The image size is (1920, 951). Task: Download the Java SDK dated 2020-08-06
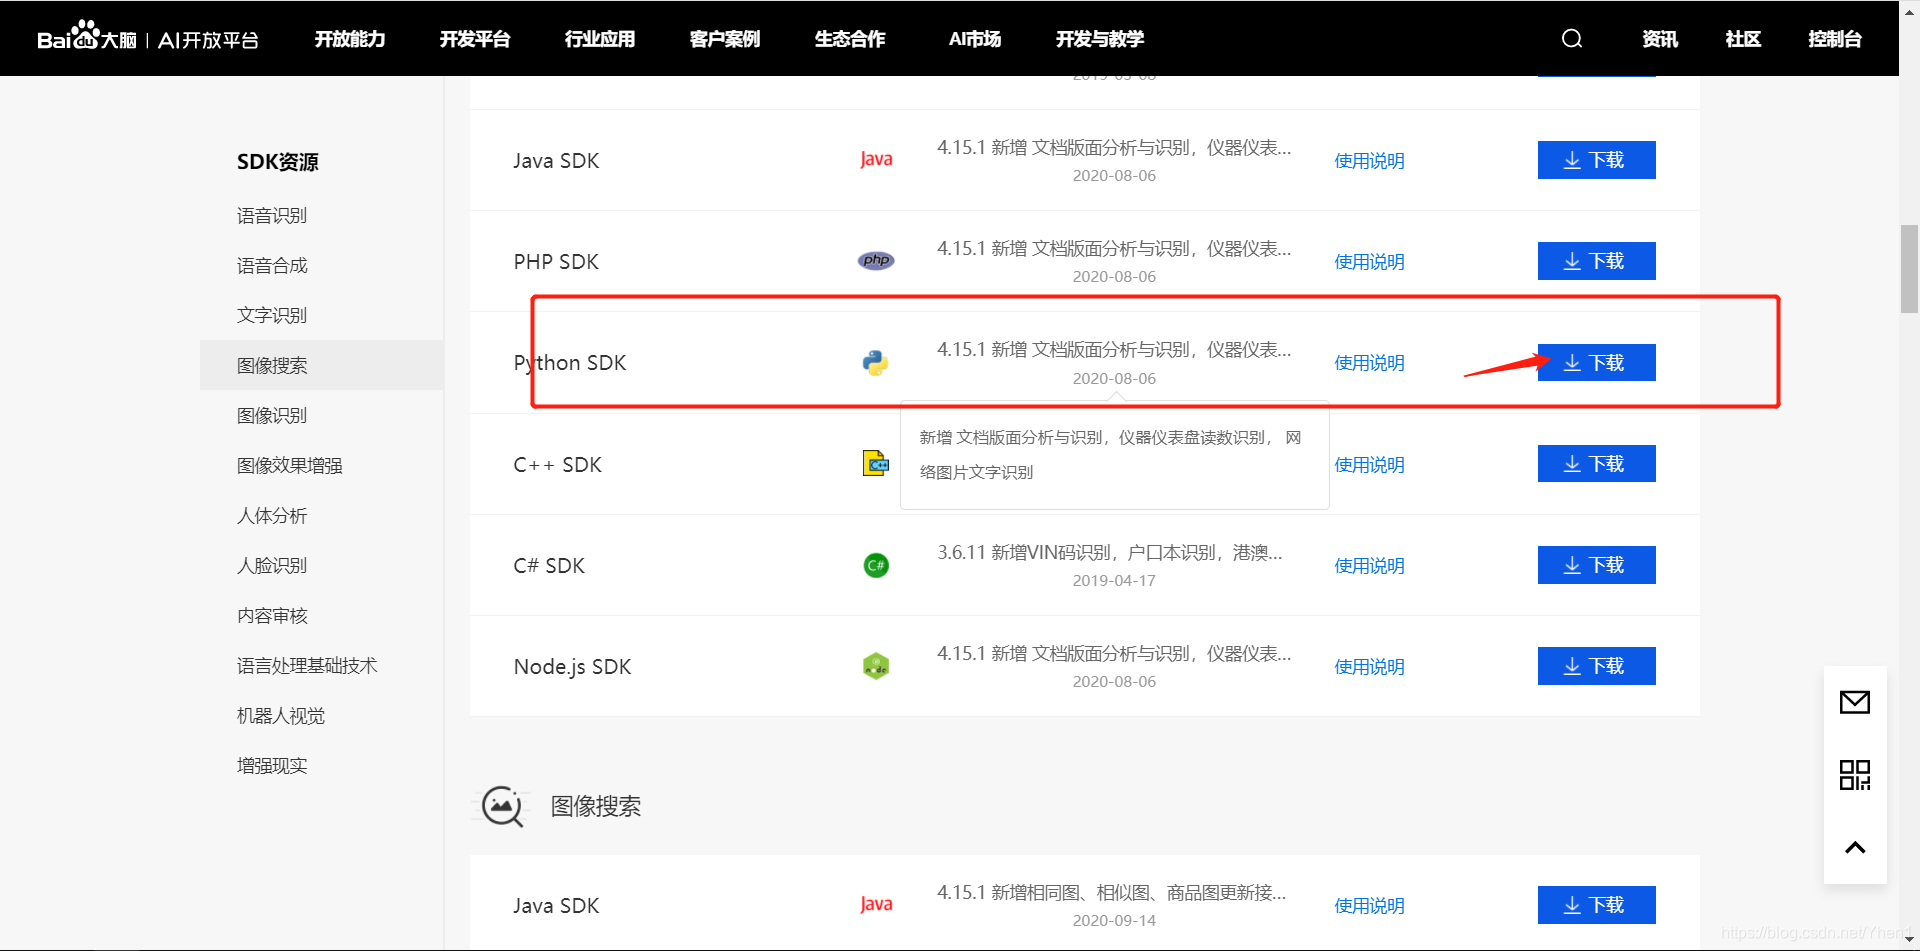[x=1597, y=160]
